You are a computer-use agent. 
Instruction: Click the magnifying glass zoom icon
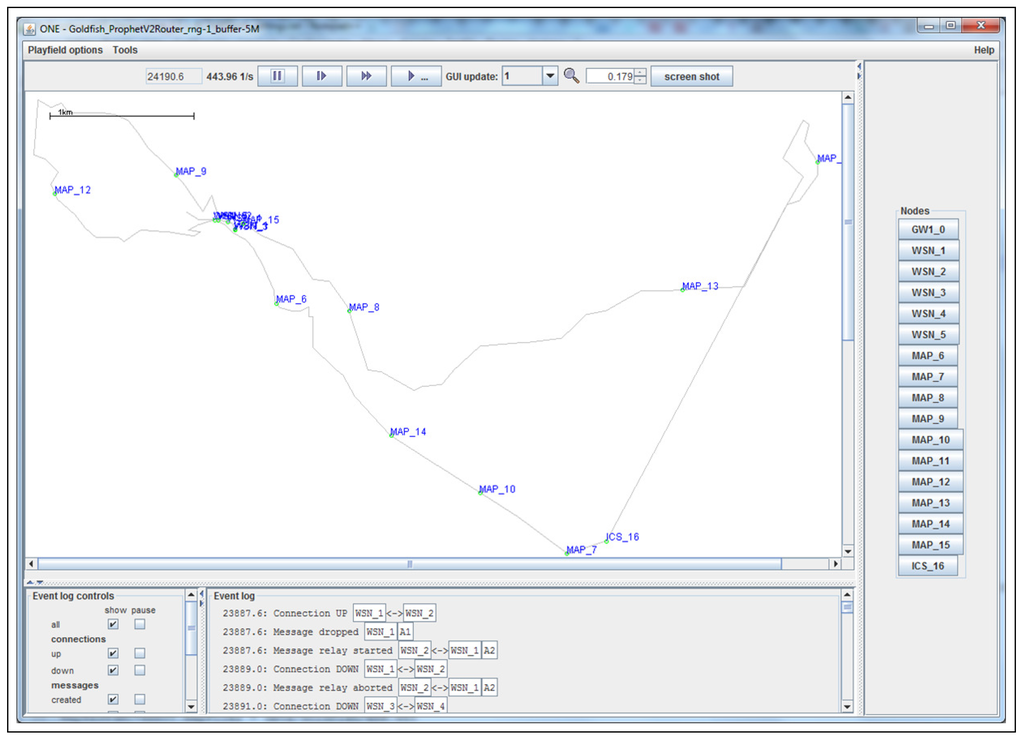(571, 76)
